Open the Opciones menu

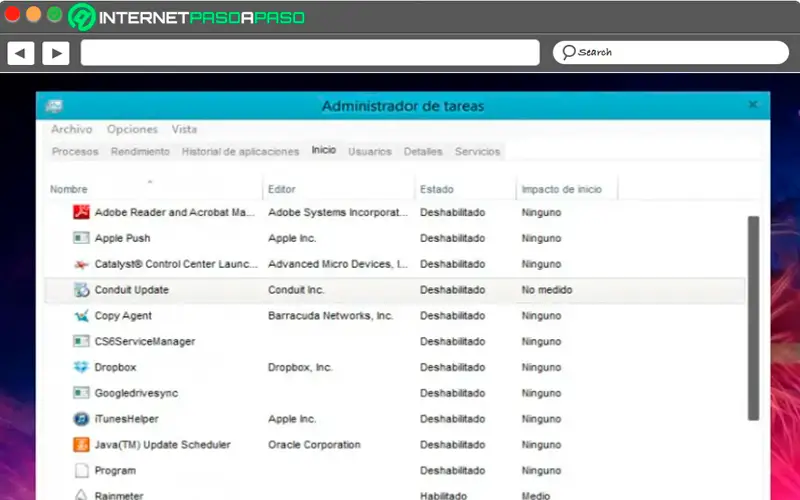pyautogui.click(x=132, y=129)
